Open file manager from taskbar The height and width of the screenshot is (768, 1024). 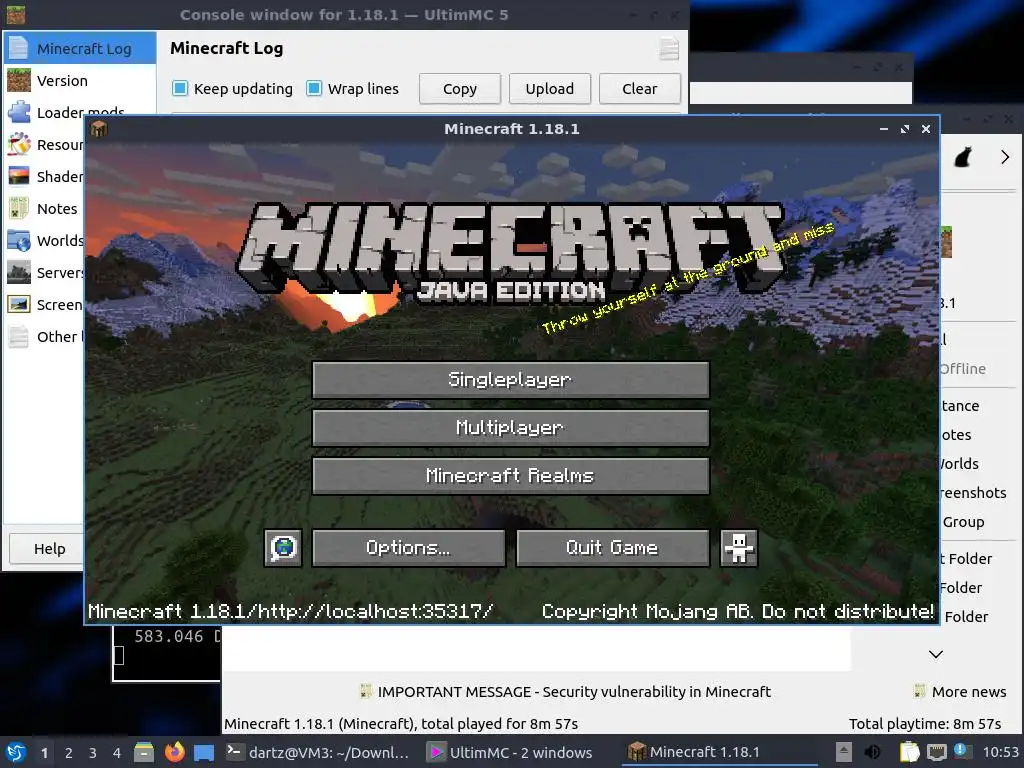(144, 752)
